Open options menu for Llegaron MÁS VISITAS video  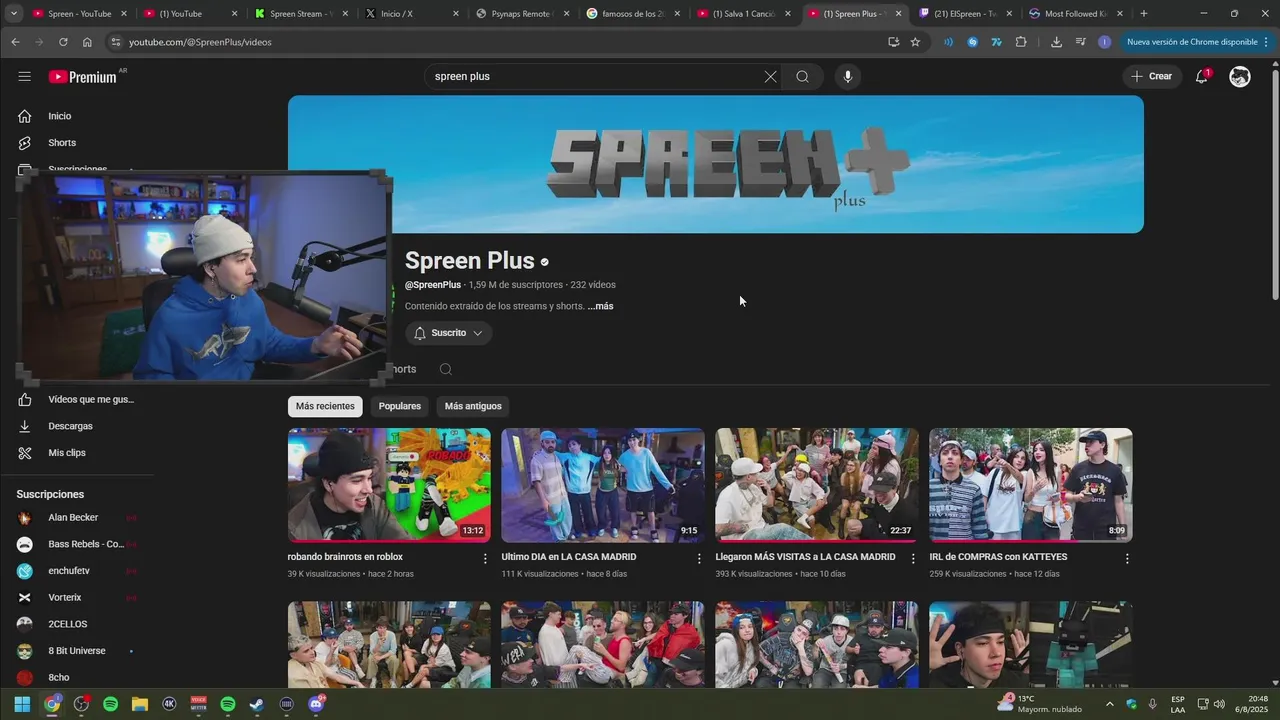pyautogui.click(x=913, y=559)
